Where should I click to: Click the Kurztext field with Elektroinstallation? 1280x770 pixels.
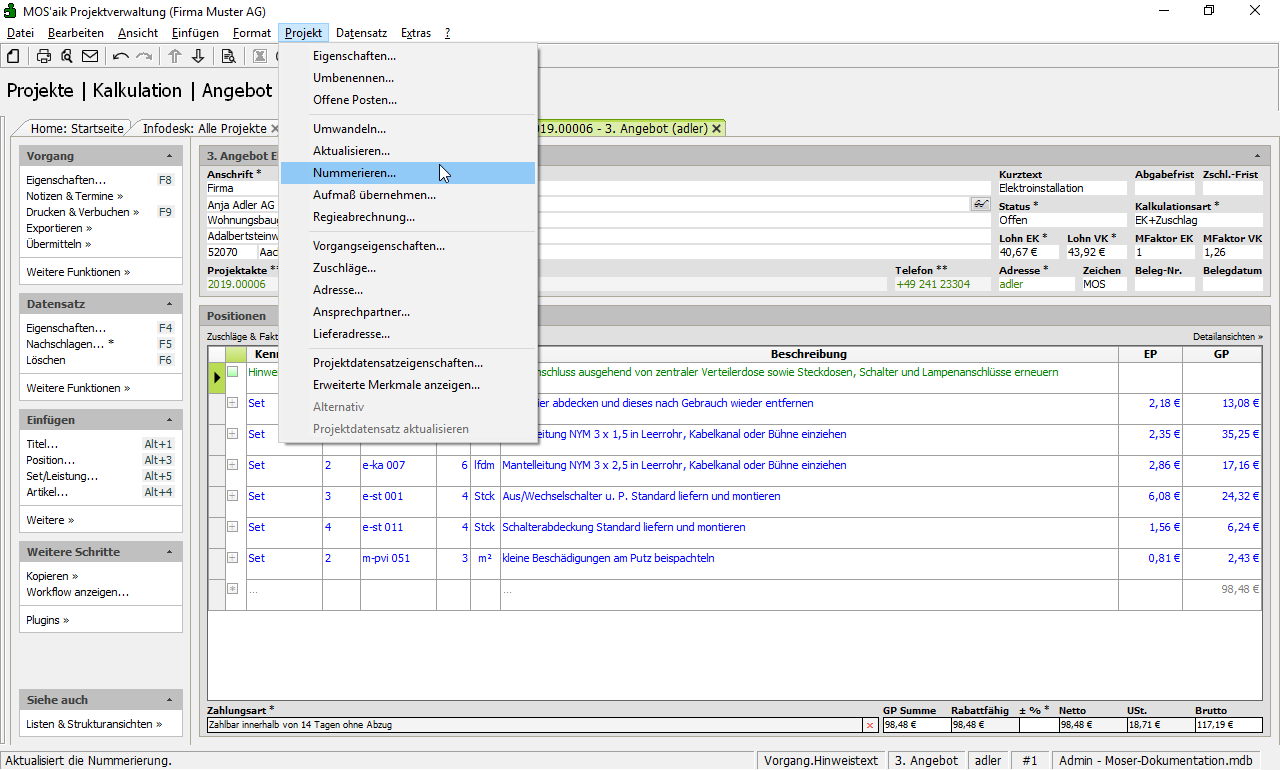click(x=1060, y=188)
